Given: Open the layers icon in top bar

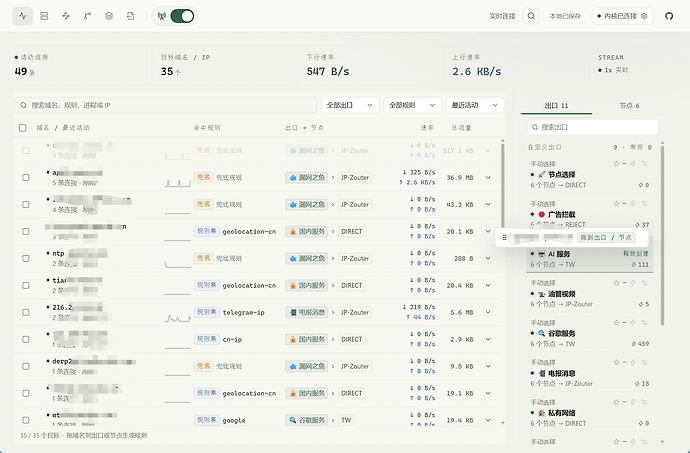Looking at the screenshot, I should [x=109, y=16].
